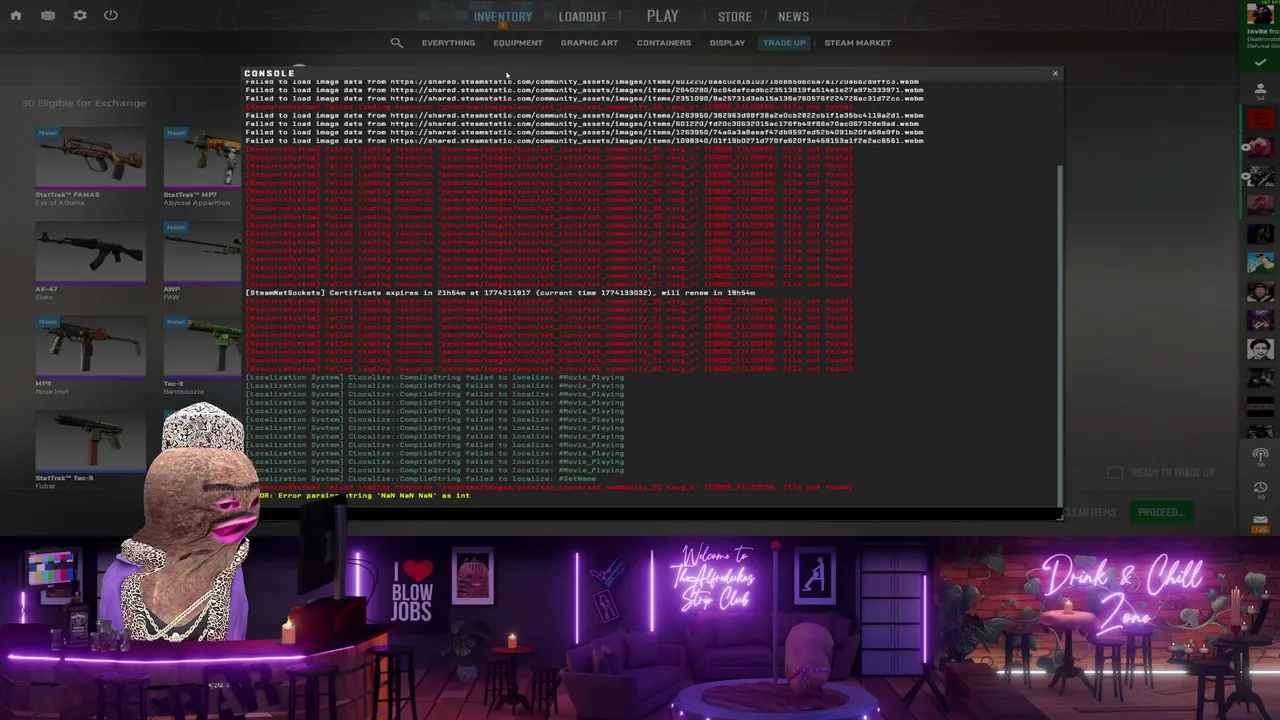Open the Store tab
Screen dimensions: 1280x720
coord(734,17)
